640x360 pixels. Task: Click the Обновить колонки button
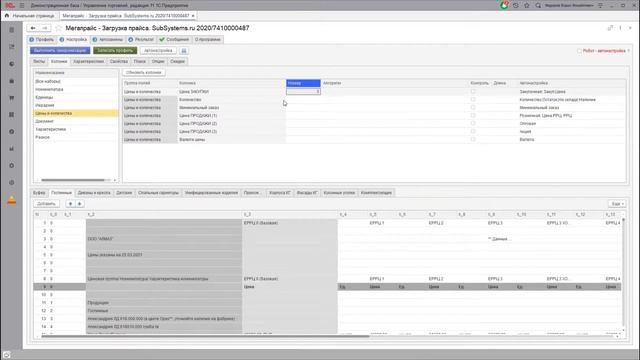point(144,73)
